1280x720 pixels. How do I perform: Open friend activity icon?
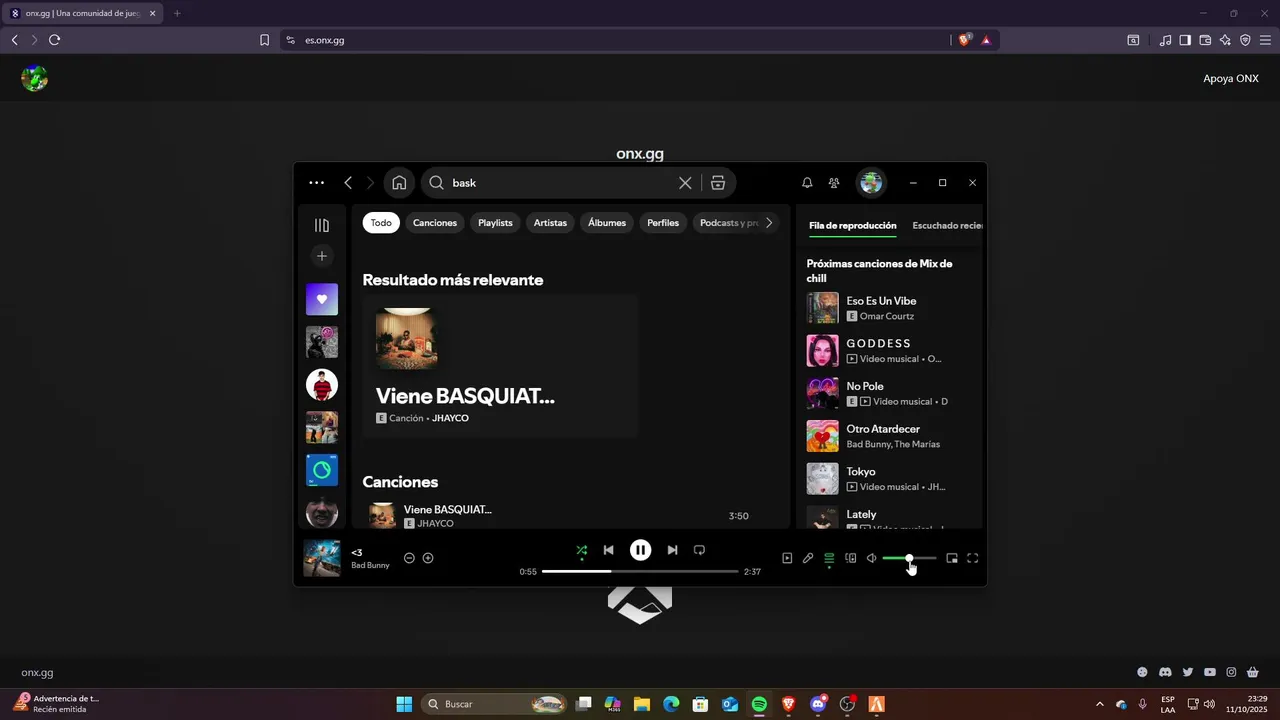(834, 183)
